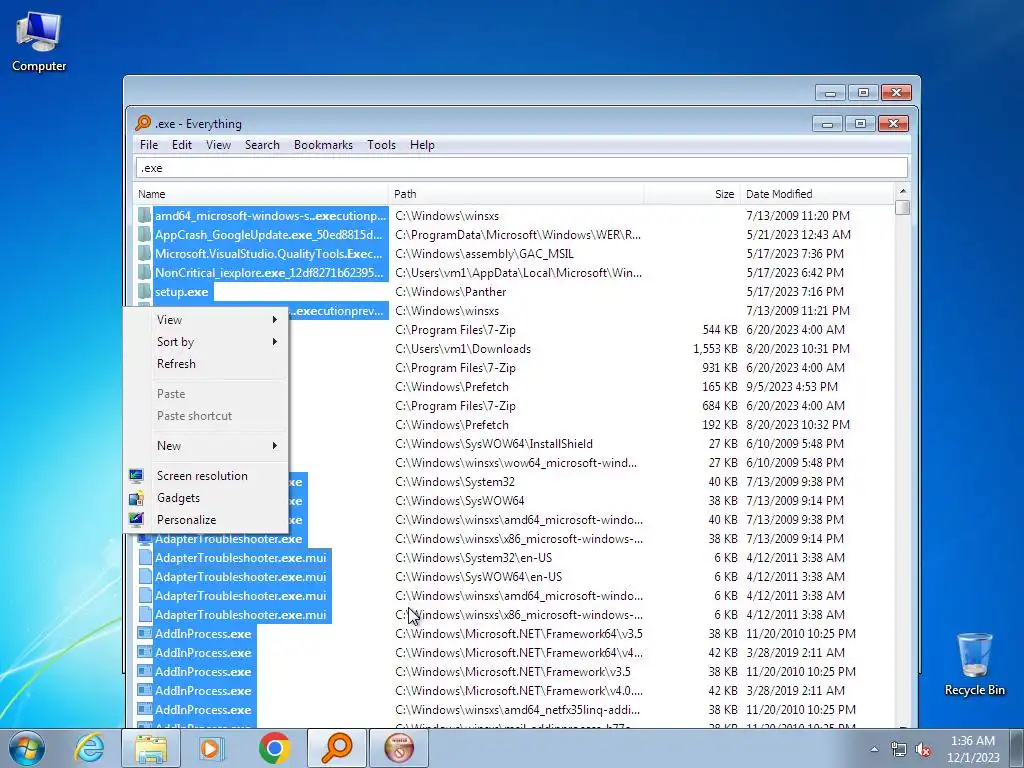Image resolution: width=1024 pixels, height=768 pixels.
Task: Click folder icon beside setup.exe
Action: [144, 291]
